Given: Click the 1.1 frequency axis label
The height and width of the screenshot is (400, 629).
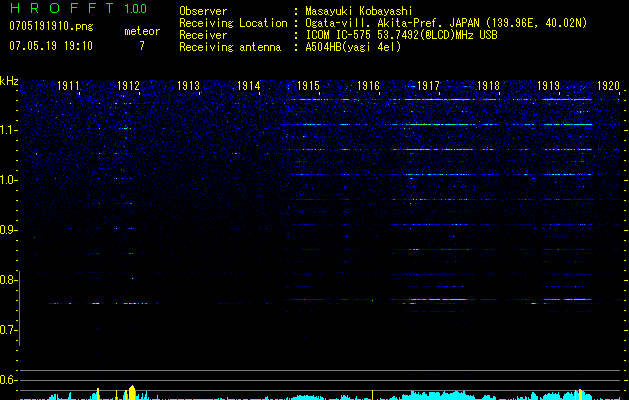Looking at the screenshot, I should coord(8,130).
